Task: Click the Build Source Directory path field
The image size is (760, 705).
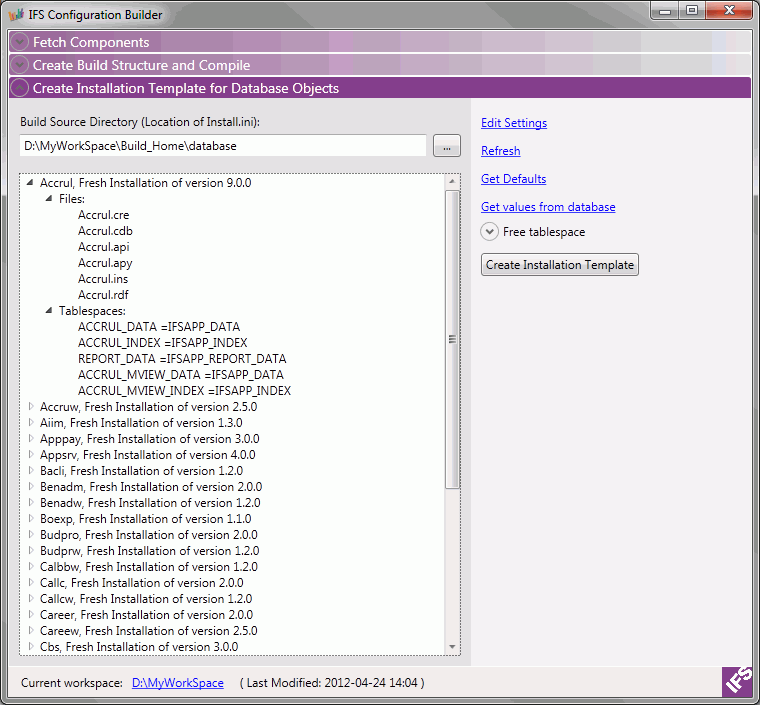Action: tap(223, 146)
